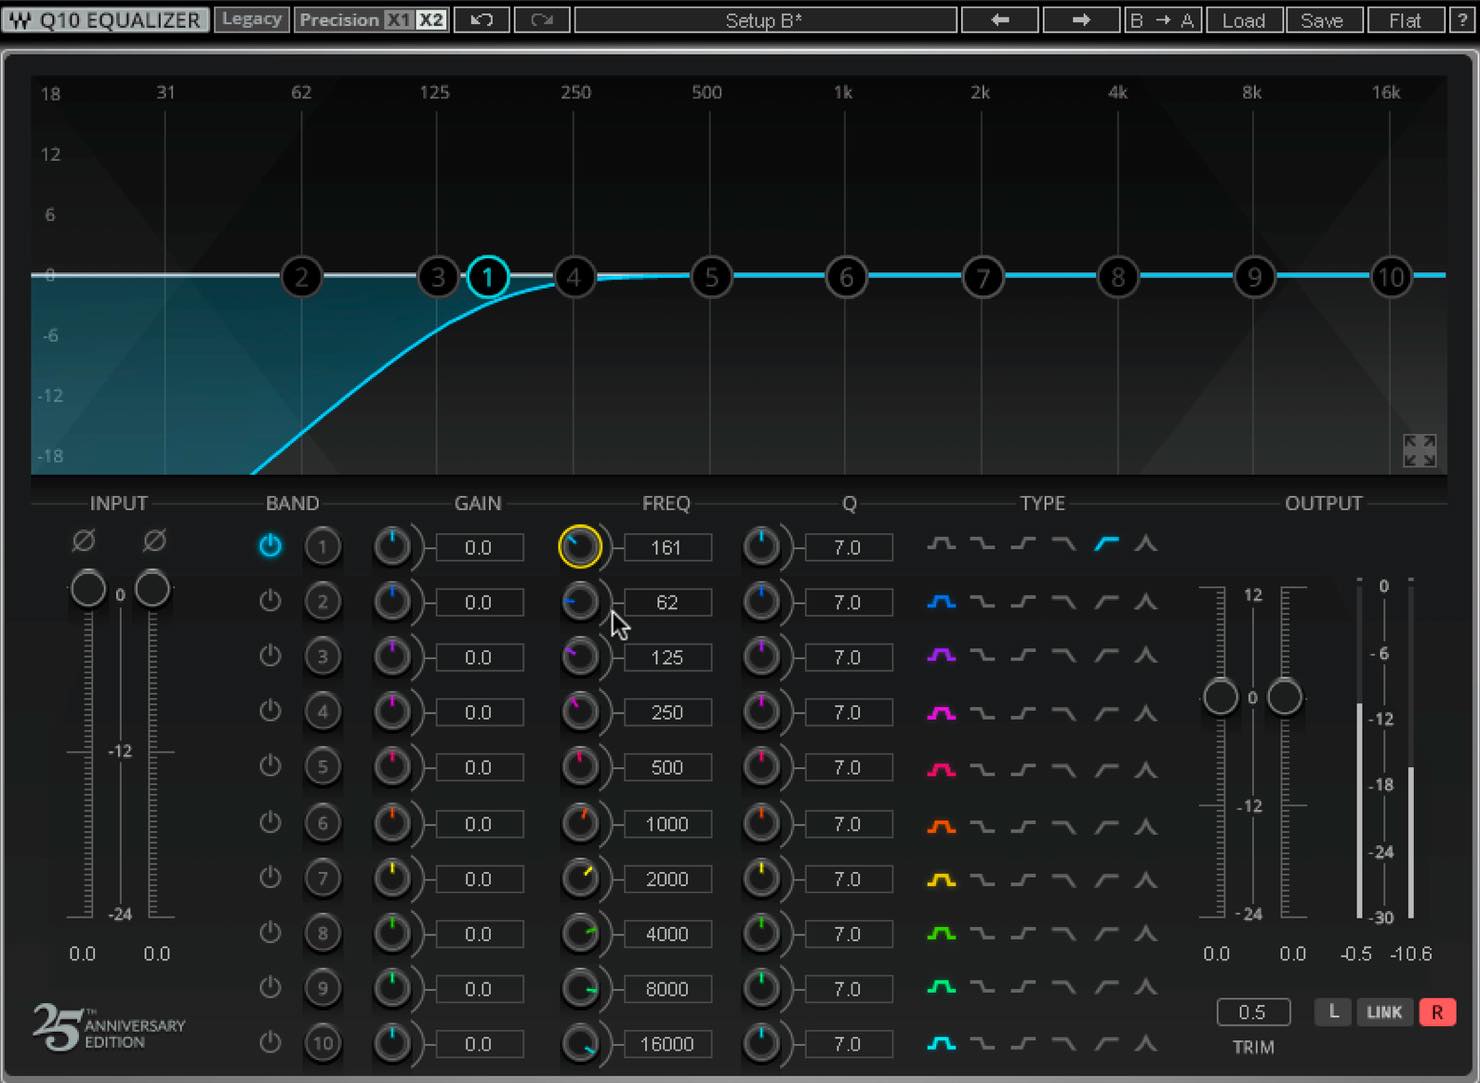Select band 9 number button
The width and height of the screenshot is (1480, 1083).
click(x=322, y=988)
